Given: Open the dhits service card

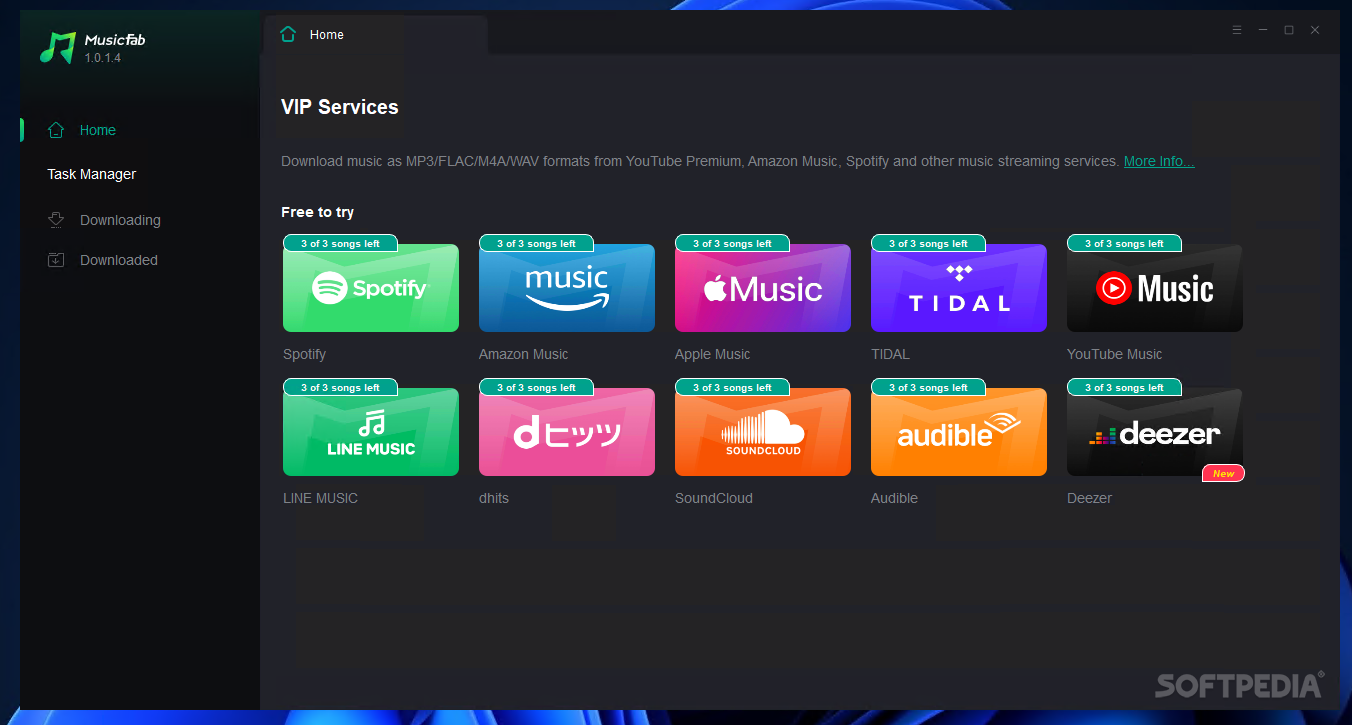Looking at the screenshot, I should (567, 432).
